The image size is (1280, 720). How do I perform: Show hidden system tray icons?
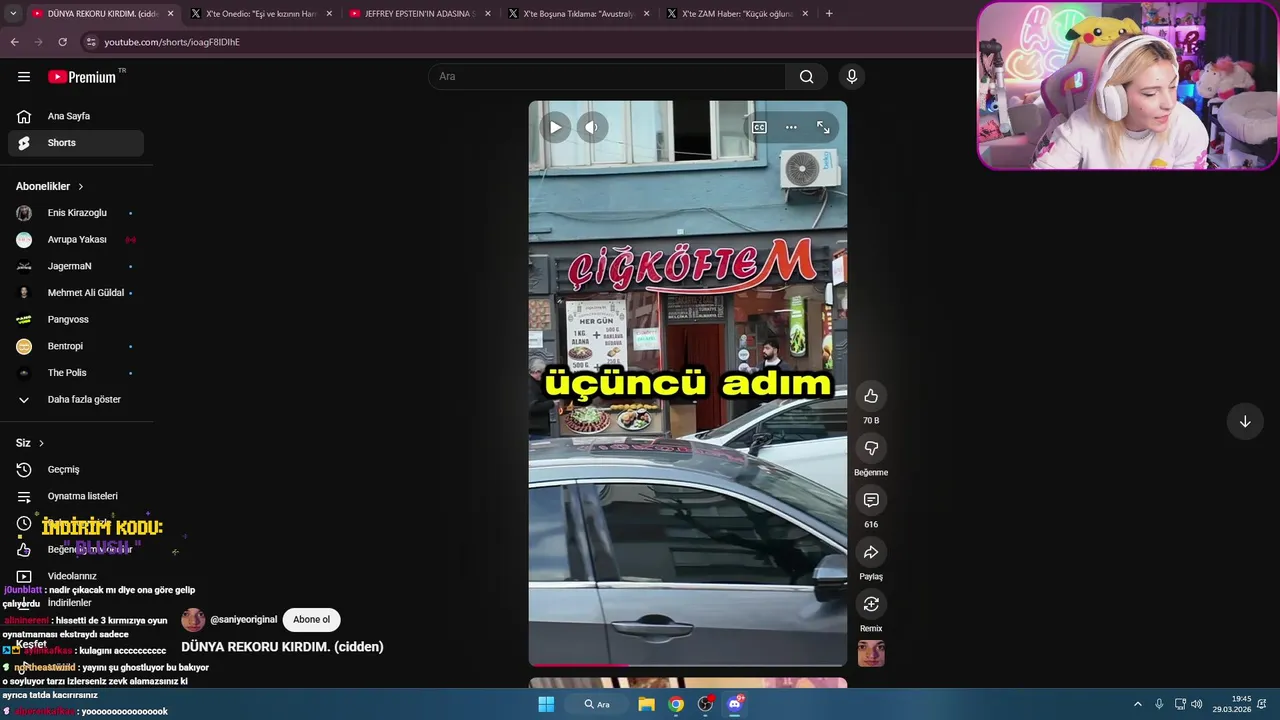click(1137, 704)
